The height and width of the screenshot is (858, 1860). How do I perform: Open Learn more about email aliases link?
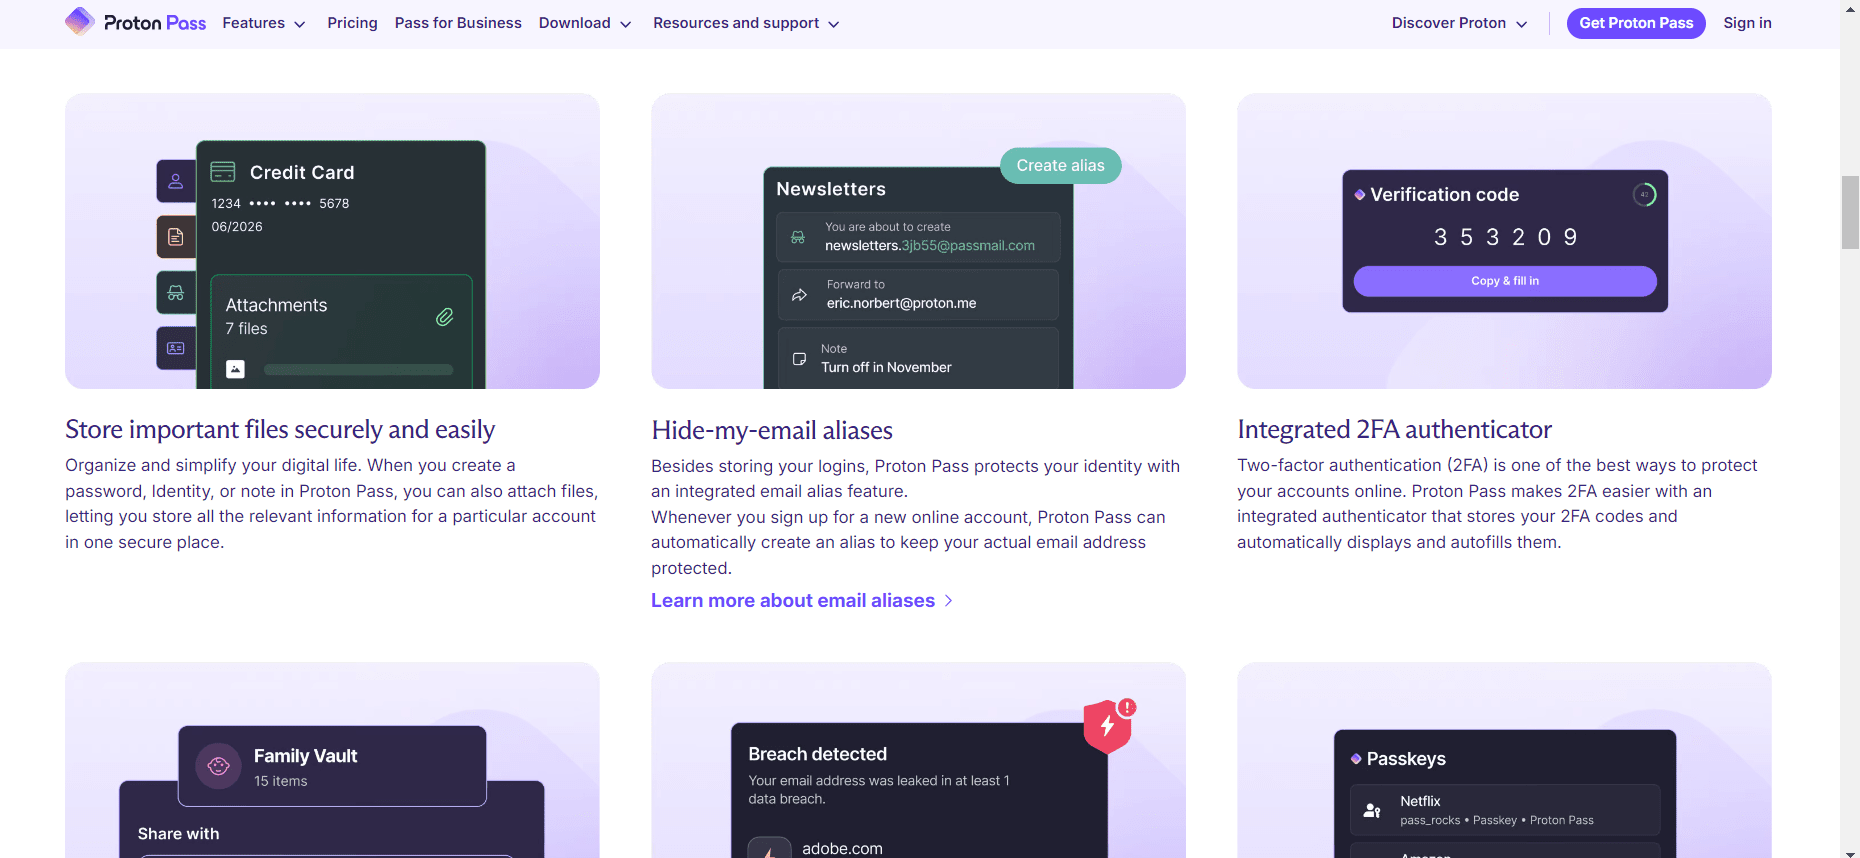pyautogui.click(x=793, y=600)
